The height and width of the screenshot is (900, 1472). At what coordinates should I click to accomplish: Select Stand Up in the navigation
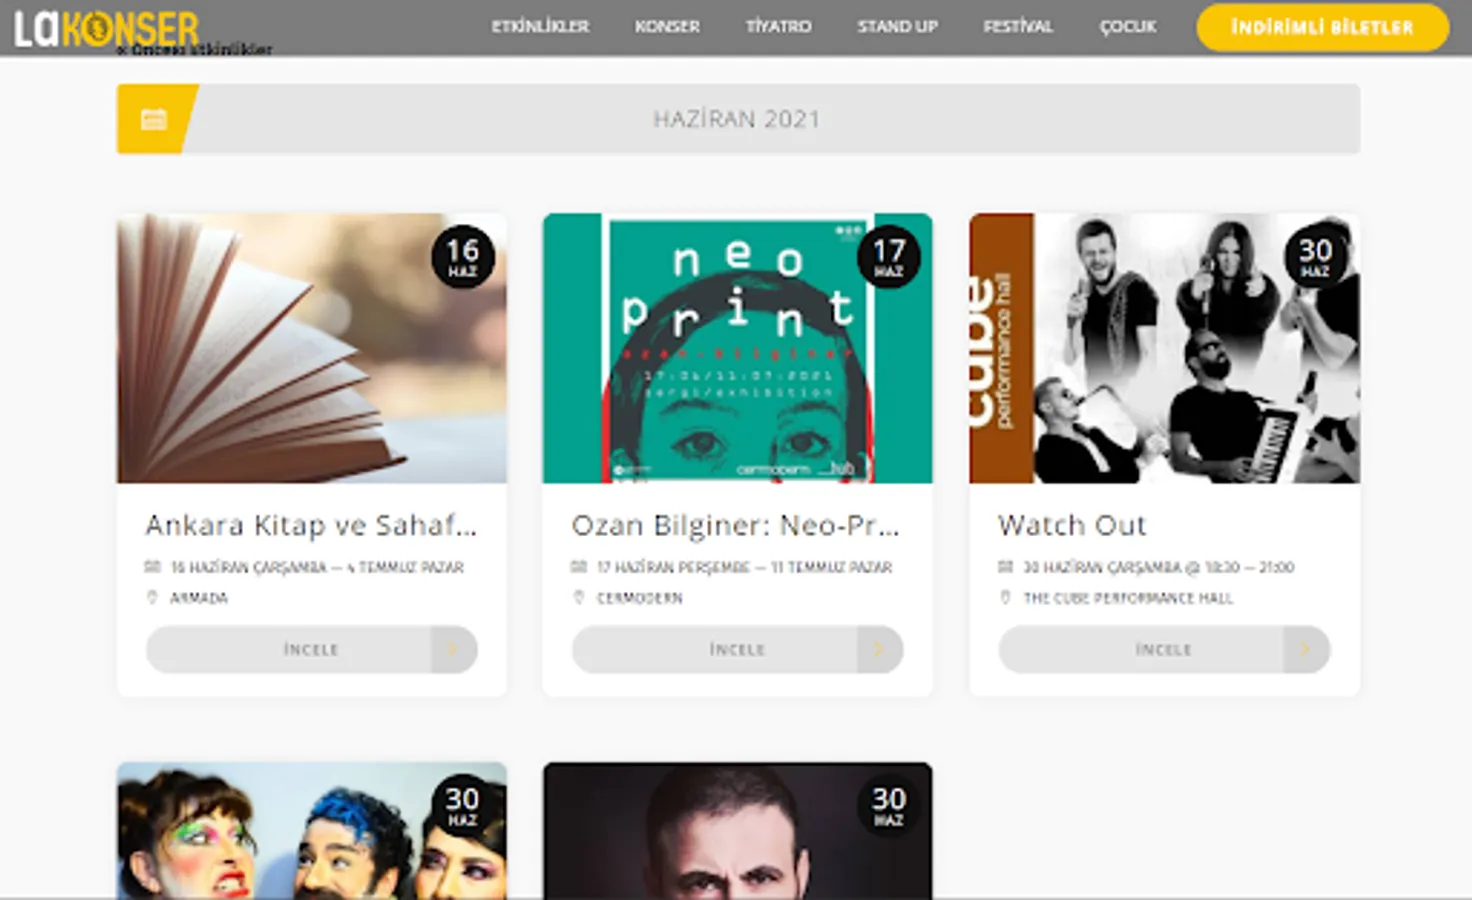point(897,26)
